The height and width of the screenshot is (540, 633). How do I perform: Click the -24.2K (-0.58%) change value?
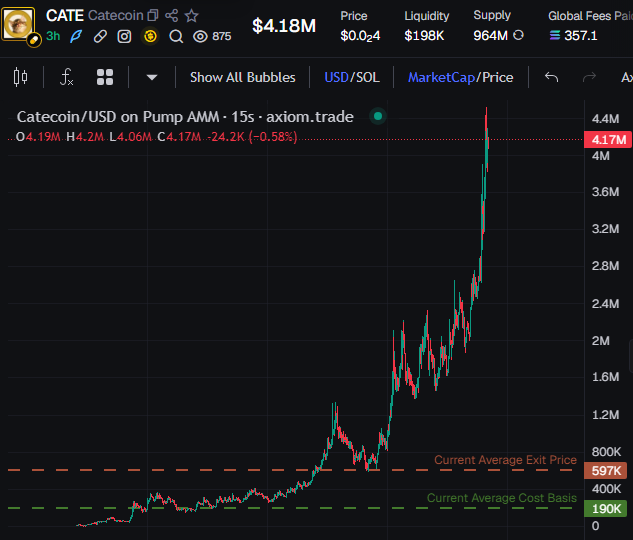tap(252, 137)
